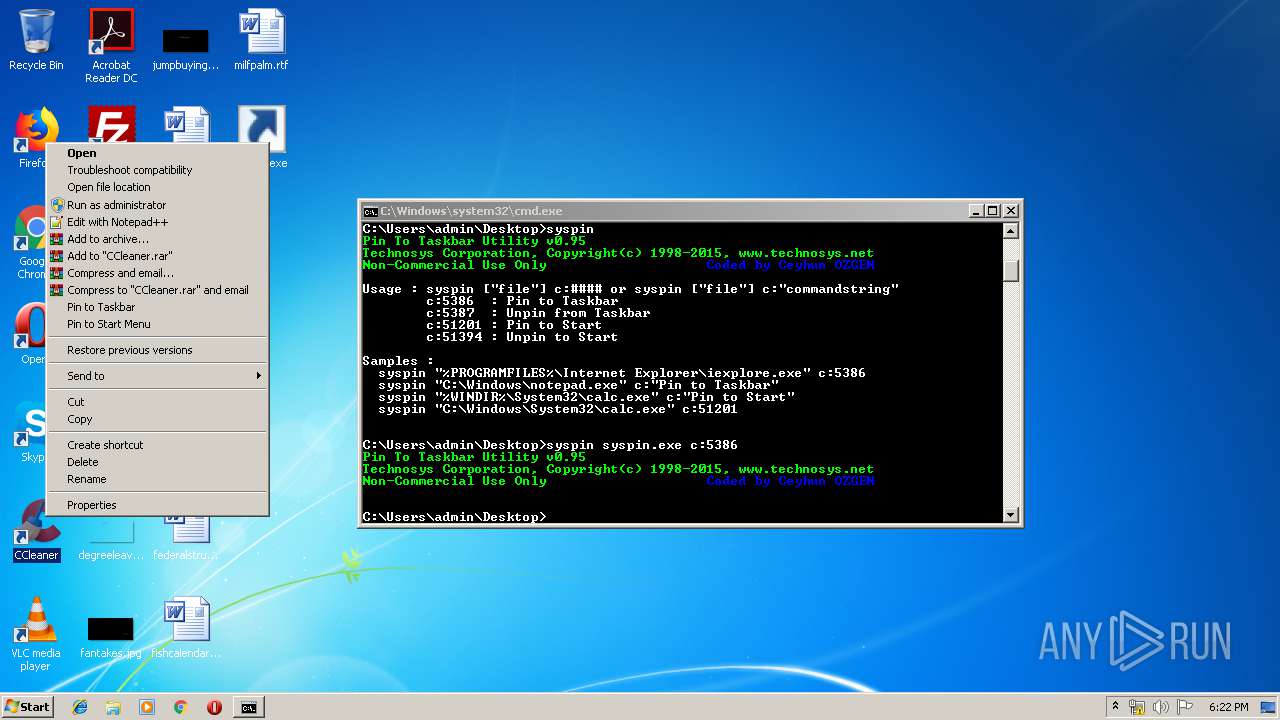This screenshot has height=720, width=1280.
Task: Select the FileZilla desktop shortcut icon
Action: click(x=111, y=125)
